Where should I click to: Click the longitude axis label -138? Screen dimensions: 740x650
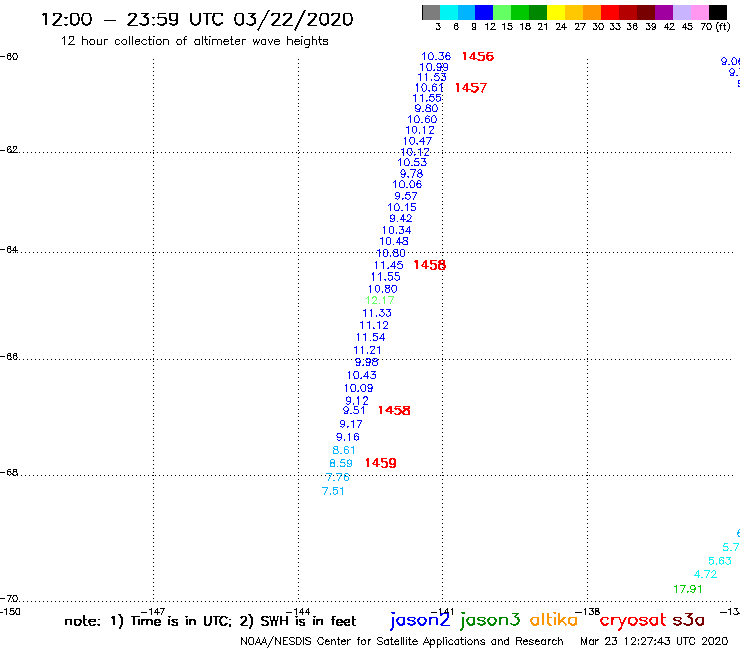point(588,611)
